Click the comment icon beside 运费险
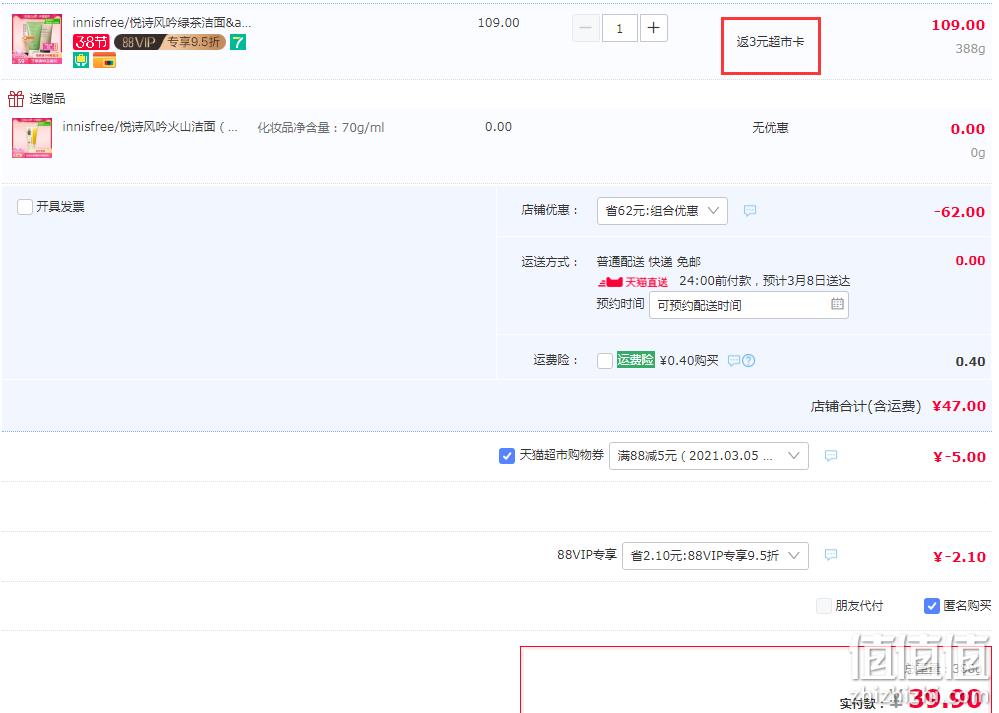This screenshot has height=713, width=999. [734, 361]
